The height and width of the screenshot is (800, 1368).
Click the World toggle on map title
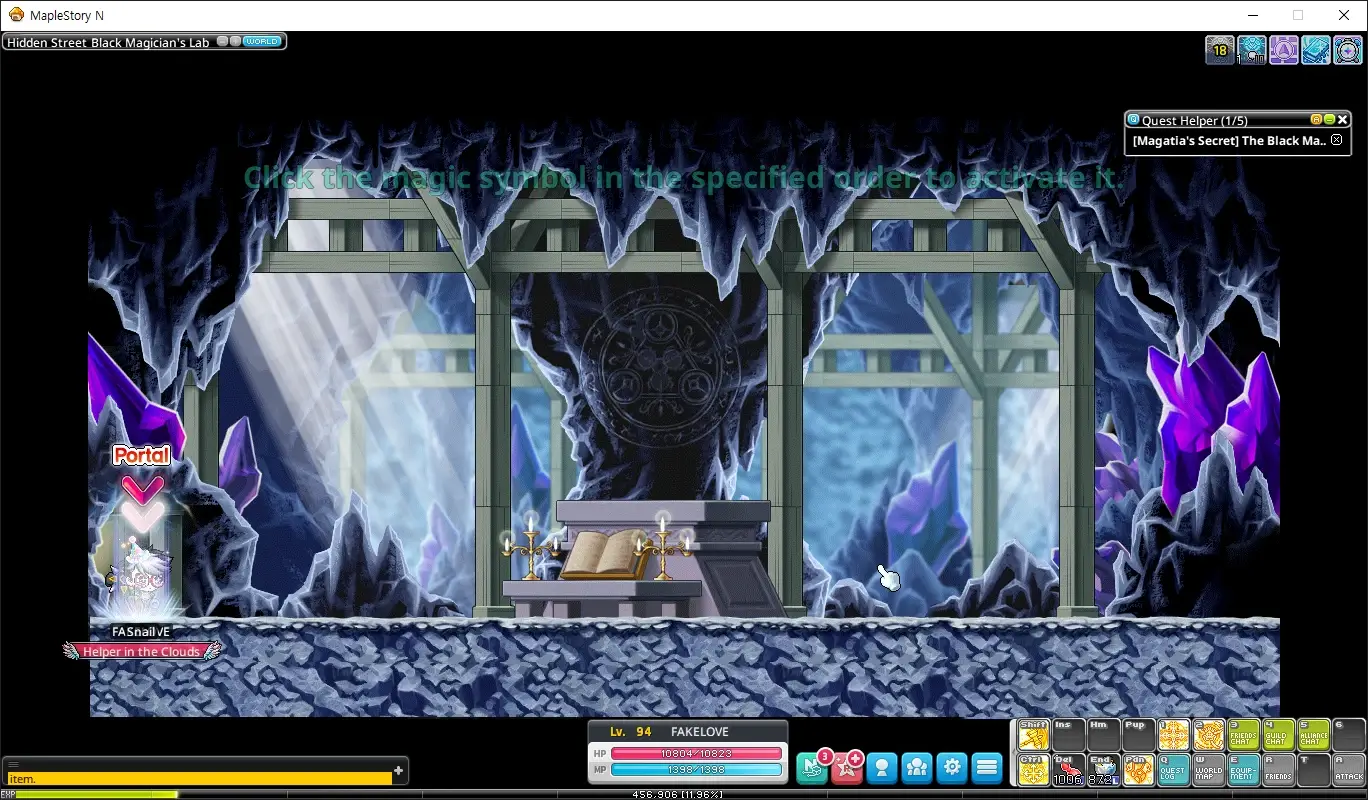[262, 42]
